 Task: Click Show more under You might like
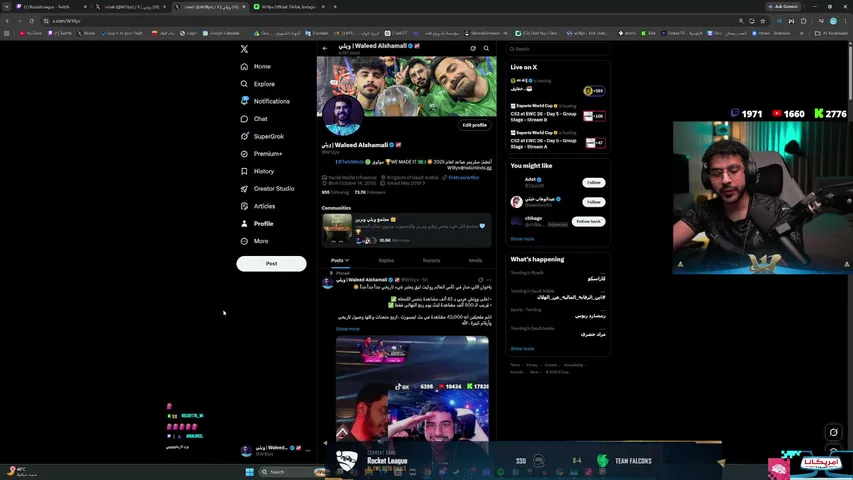point(522,239)
